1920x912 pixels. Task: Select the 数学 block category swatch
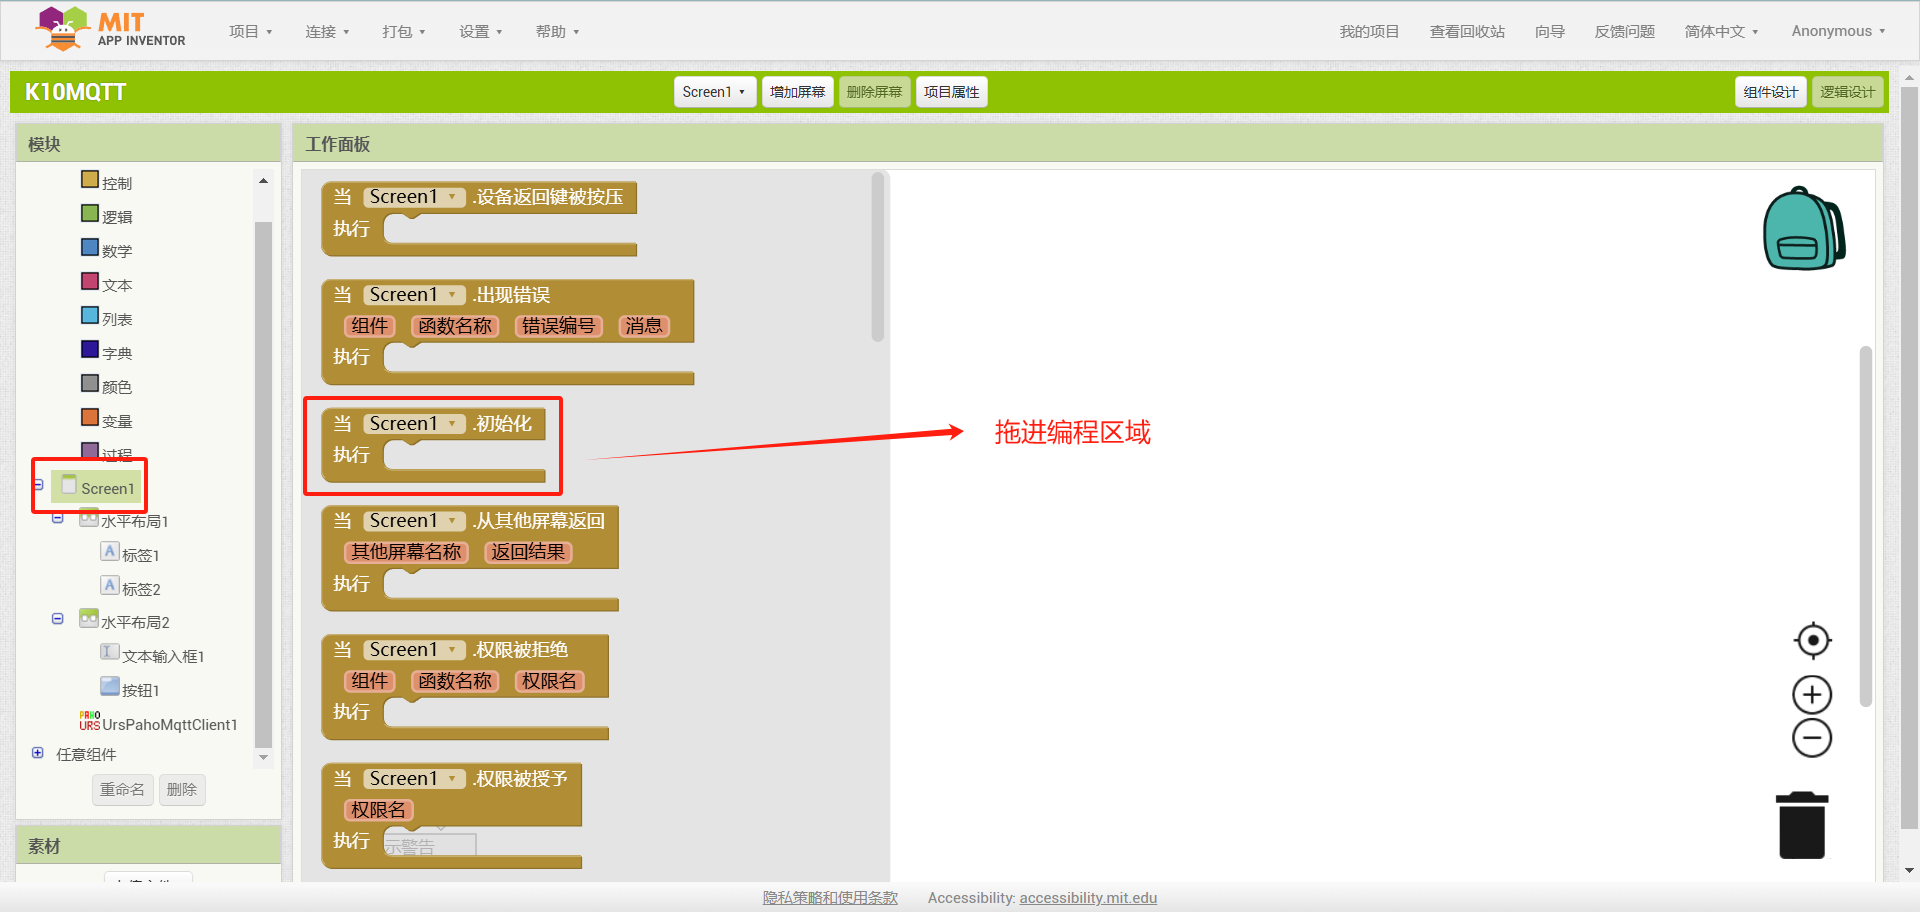(x=90, y=248)
